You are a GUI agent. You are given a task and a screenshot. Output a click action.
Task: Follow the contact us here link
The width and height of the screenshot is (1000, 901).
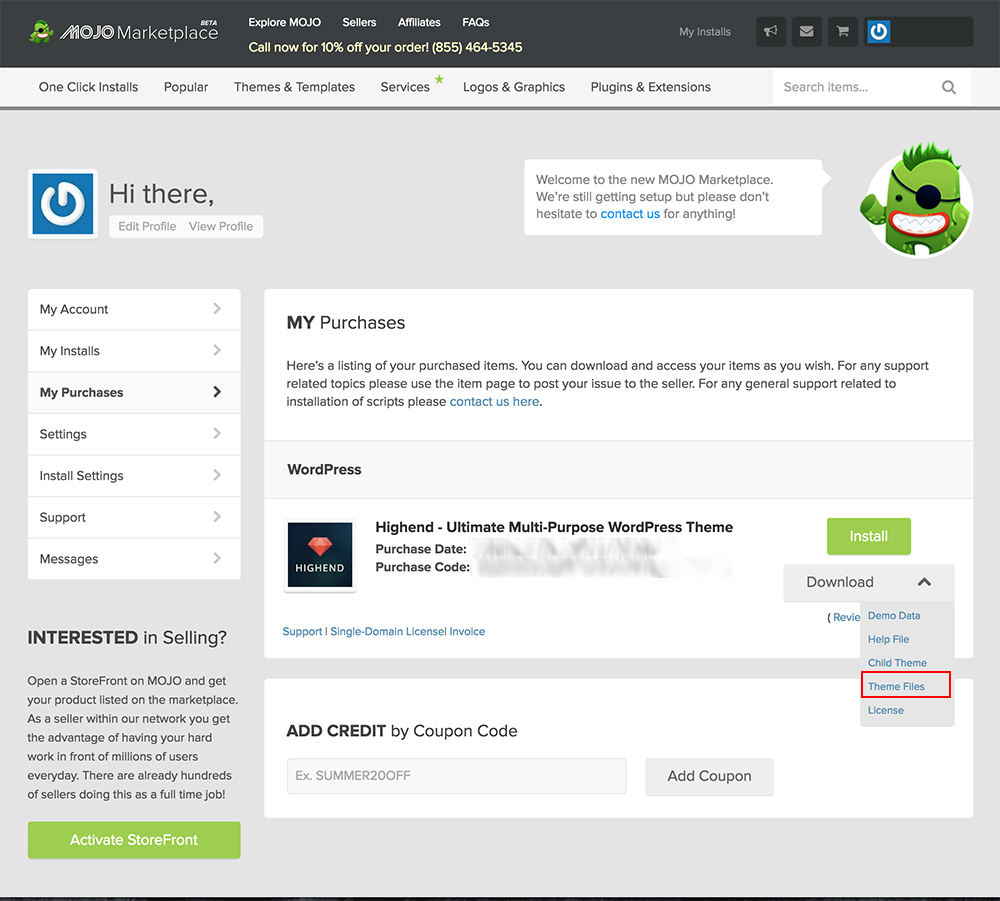tap(494, 402)
